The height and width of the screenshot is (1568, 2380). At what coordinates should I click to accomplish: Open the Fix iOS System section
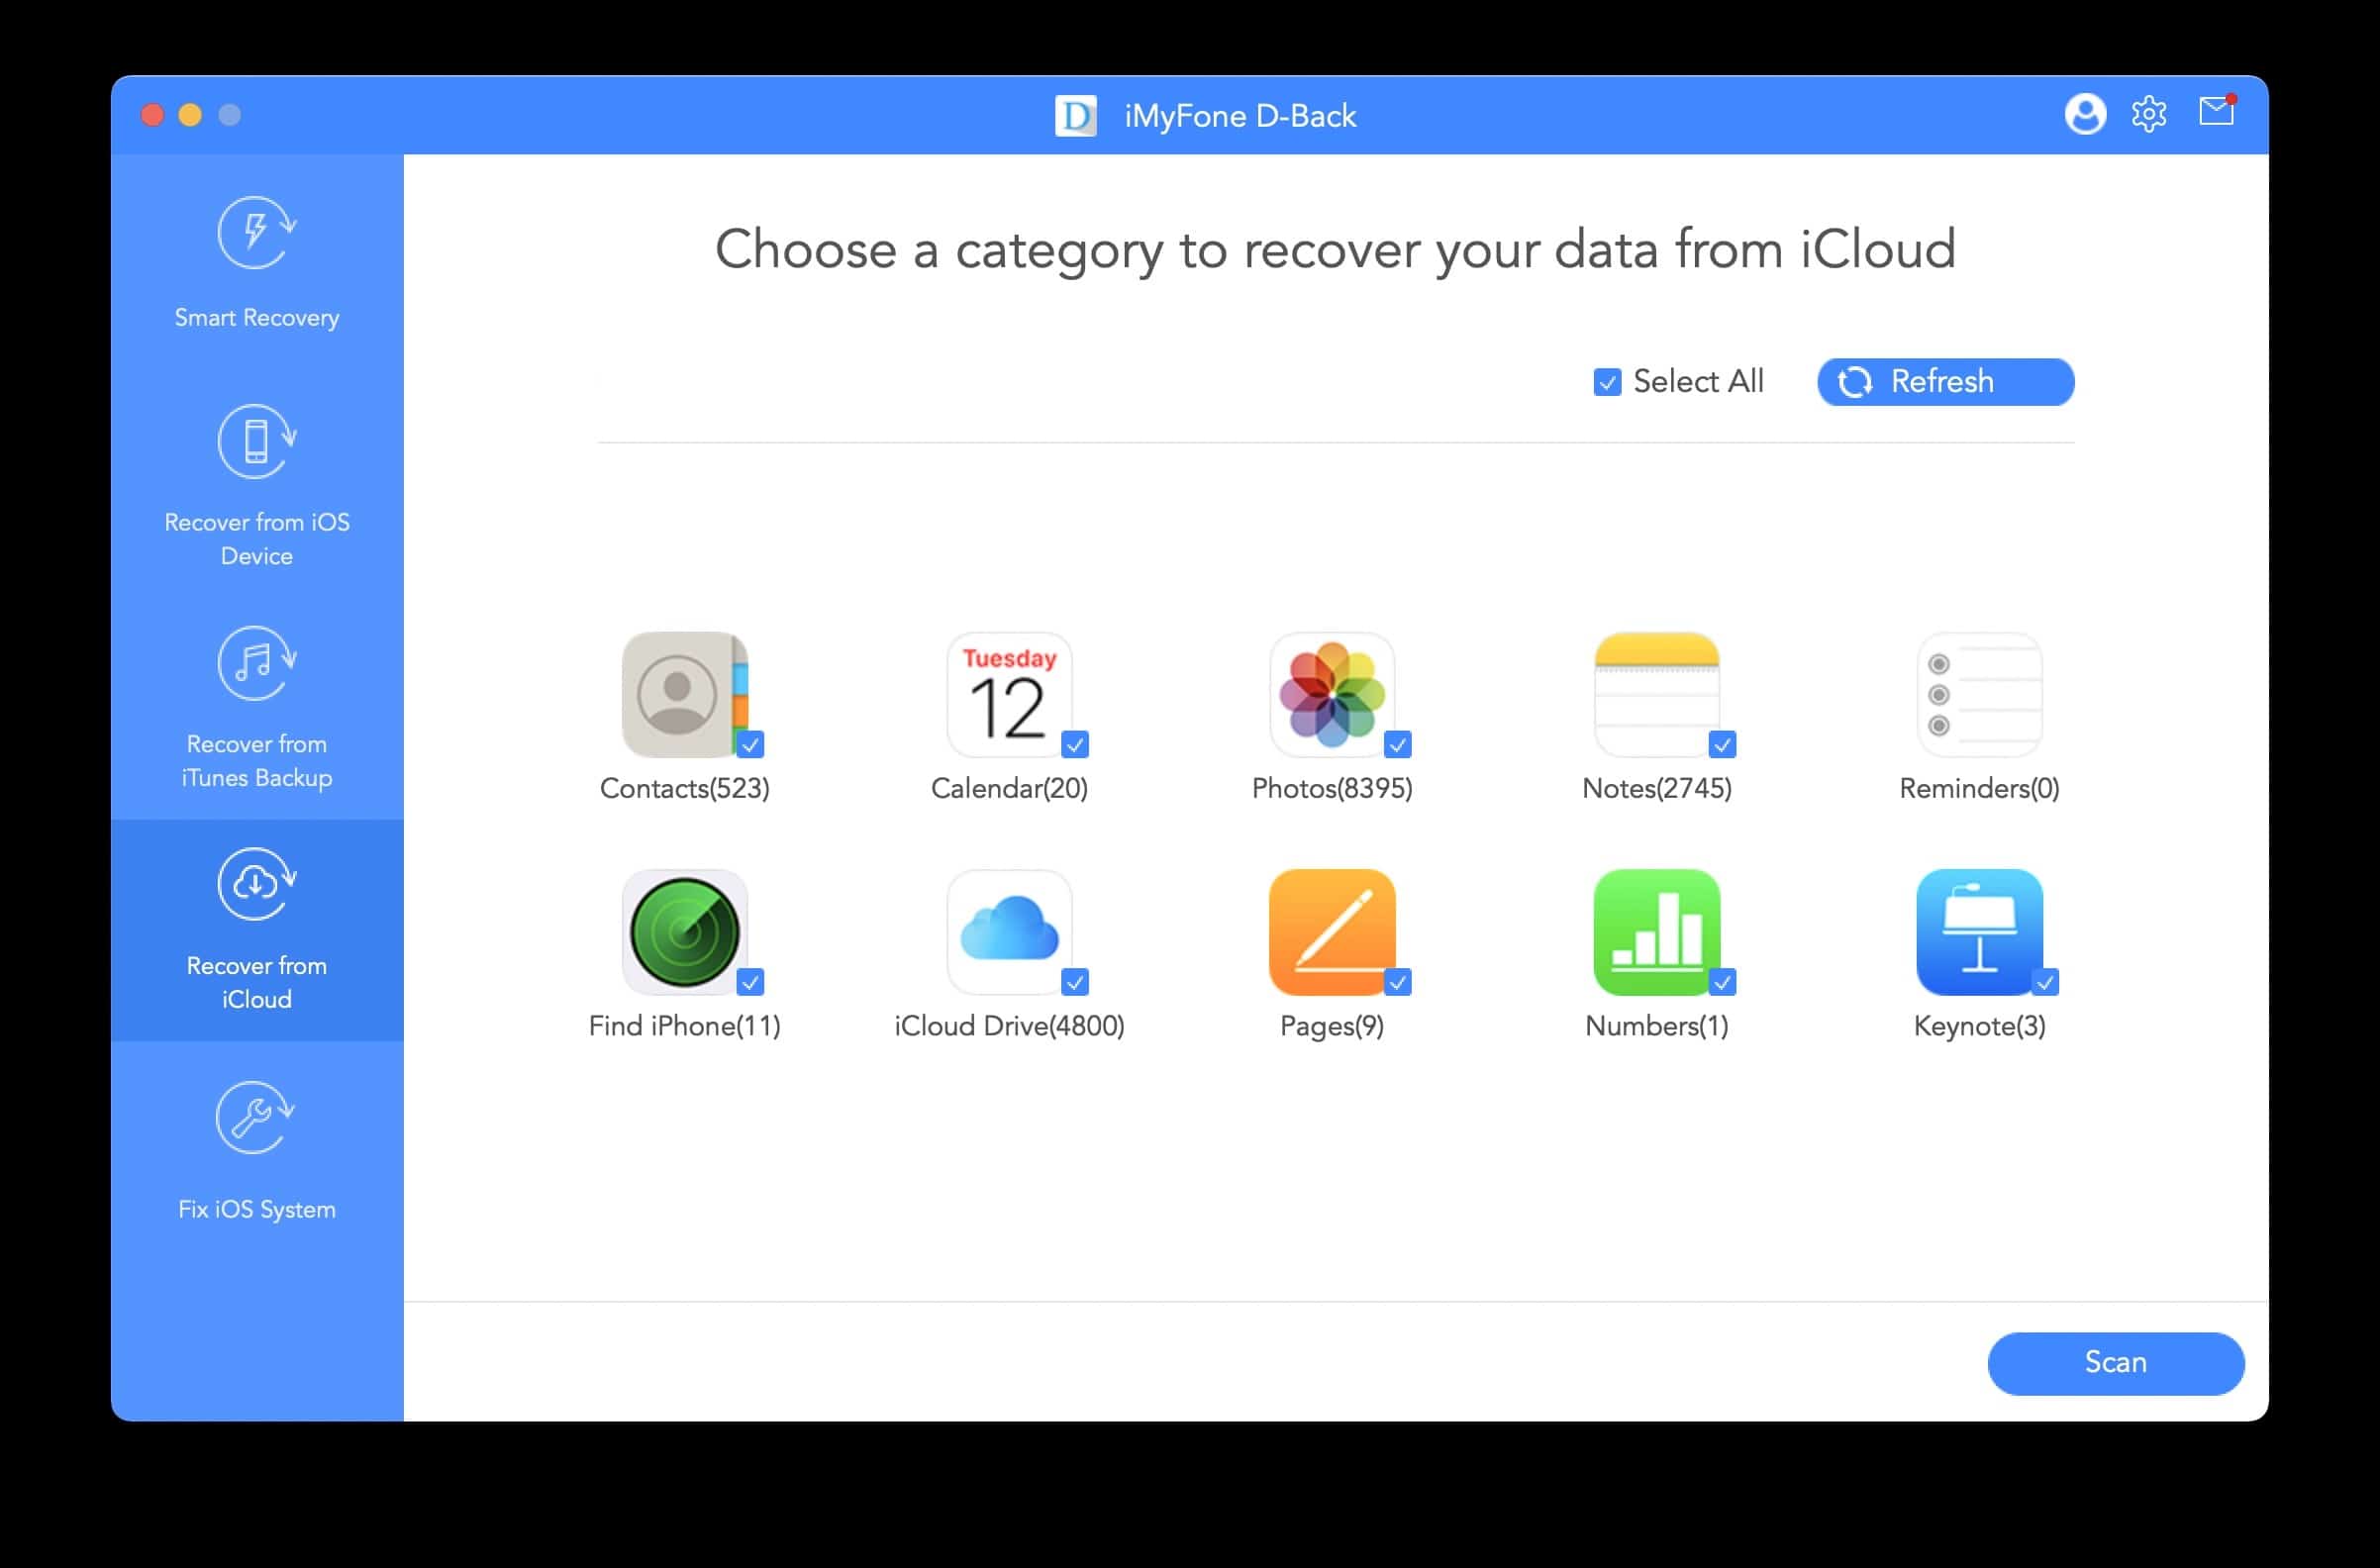(257, 1151)
